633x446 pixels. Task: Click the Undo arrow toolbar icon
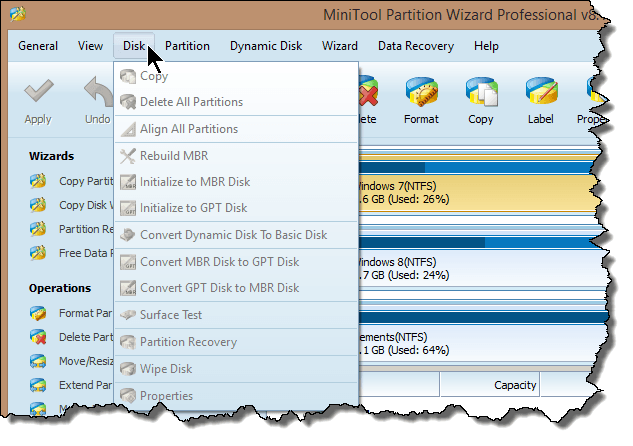98,92
